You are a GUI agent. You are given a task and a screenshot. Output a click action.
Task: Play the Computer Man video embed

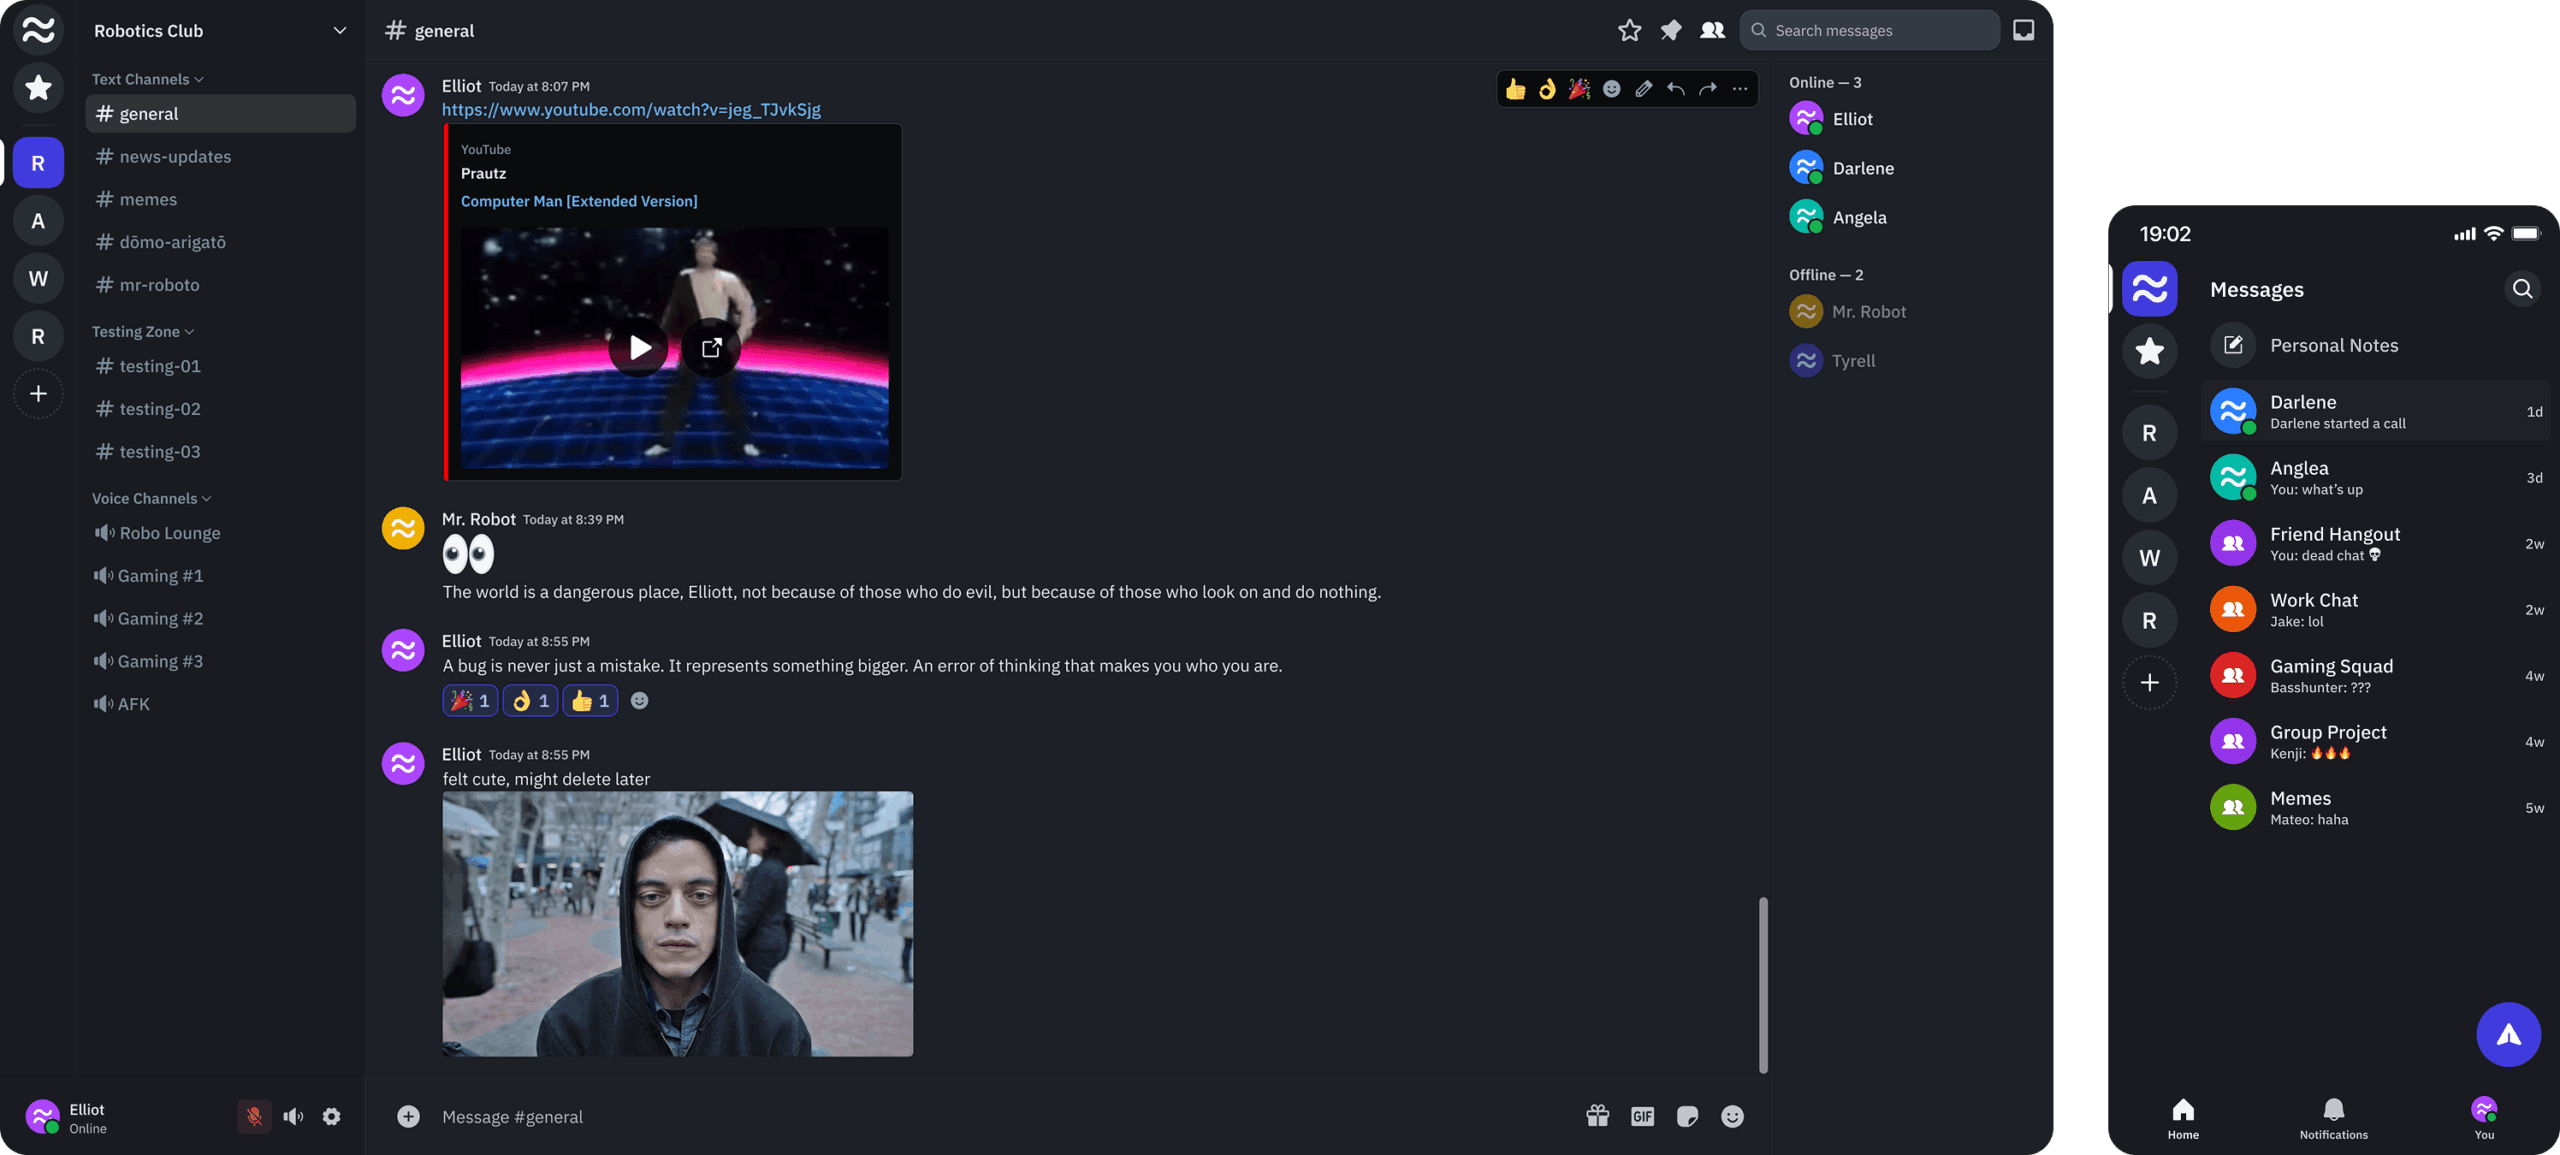pyautogui.click(x=639, y=347)
